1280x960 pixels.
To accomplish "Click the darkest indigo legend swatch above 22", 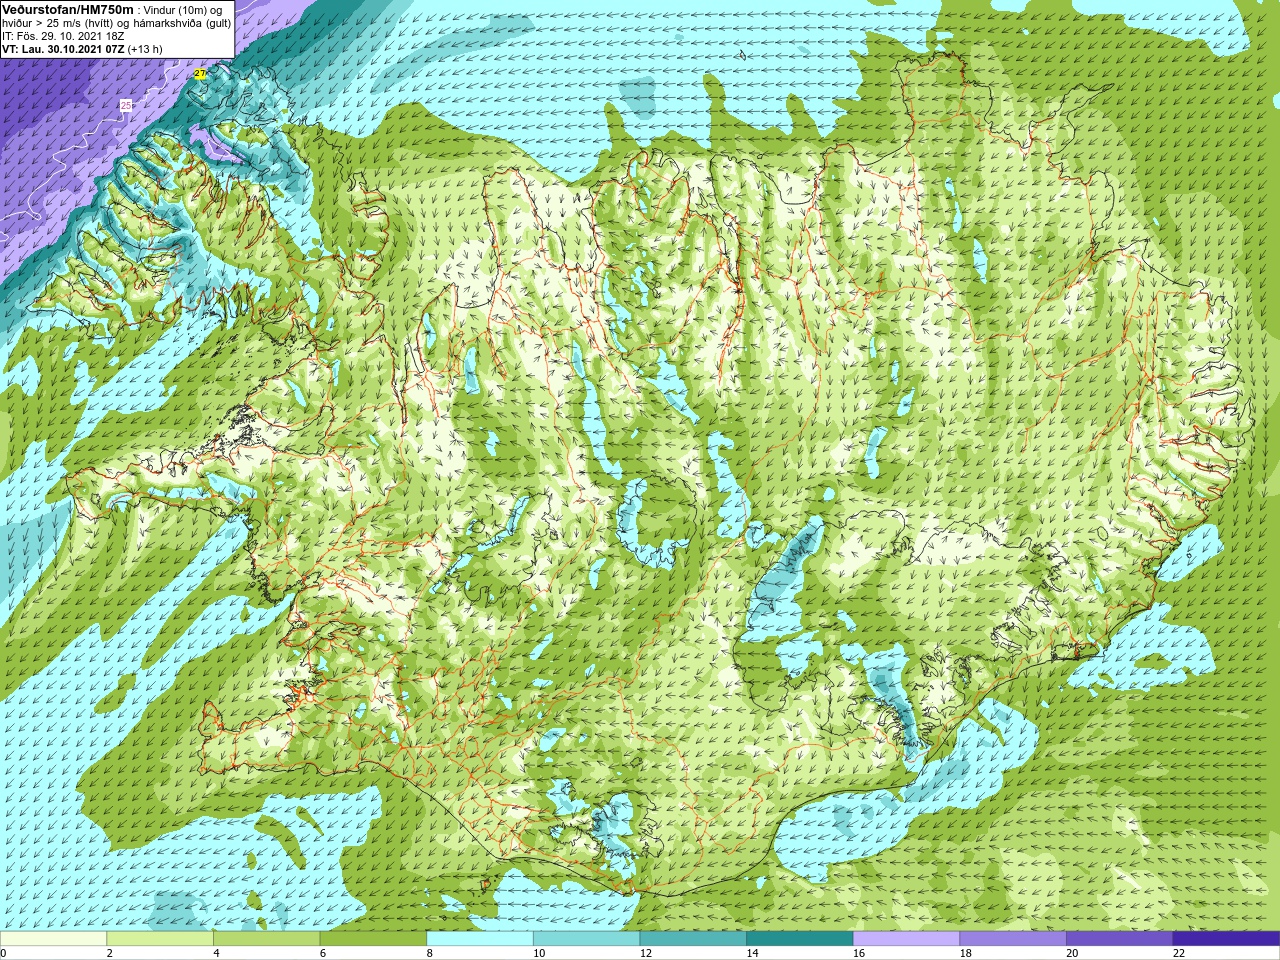I will point(1227,939).
